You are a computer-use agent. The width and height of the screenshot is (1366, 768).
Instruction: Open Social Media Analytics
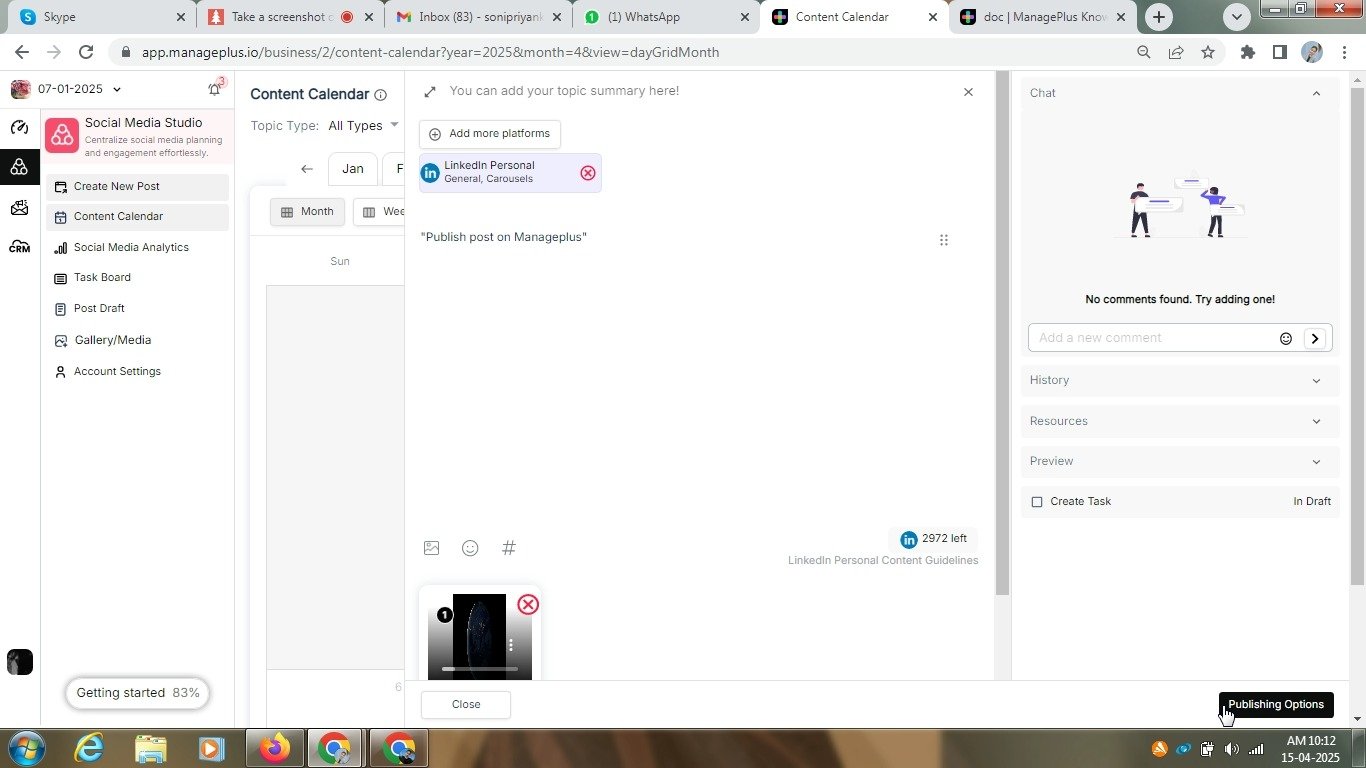pos(137,248)
